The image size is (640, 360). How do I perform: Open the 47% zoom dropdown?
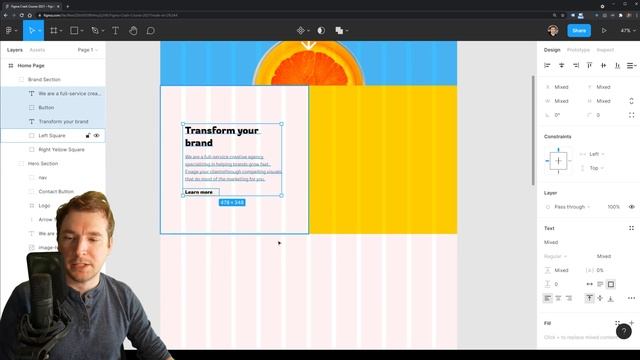click(627, 31)
